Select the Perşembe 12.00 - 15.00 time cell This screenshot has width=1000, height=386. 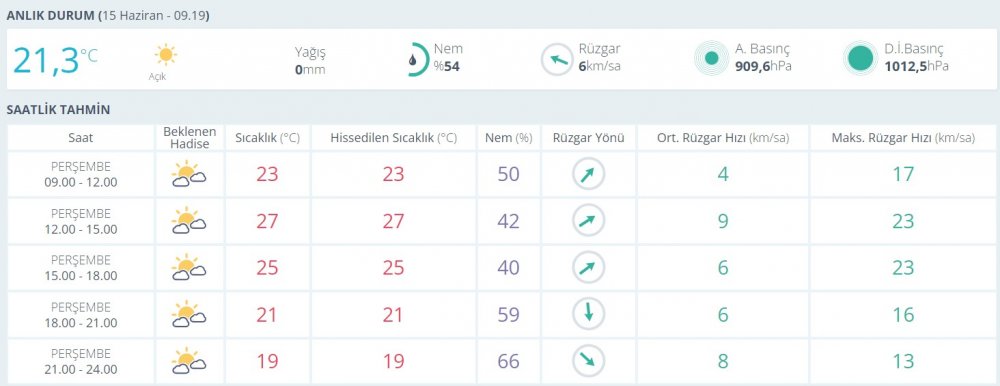pyautogui.click(x=81, y=221)
